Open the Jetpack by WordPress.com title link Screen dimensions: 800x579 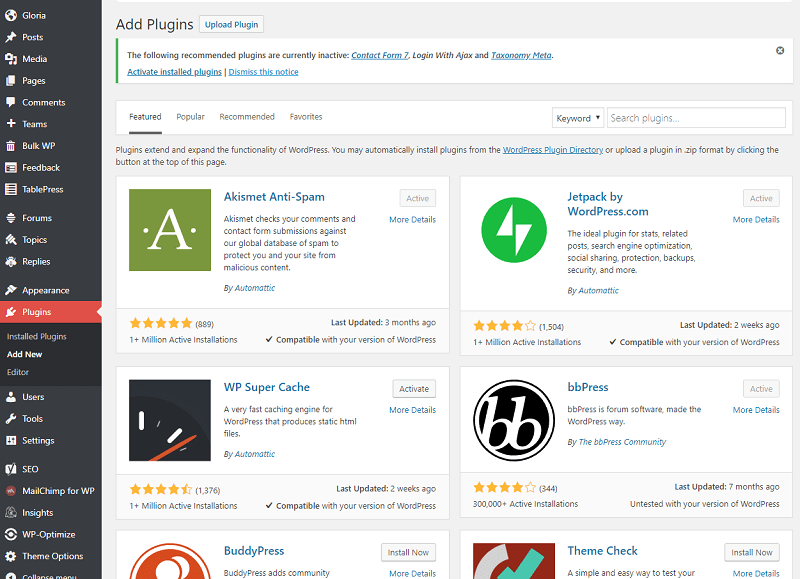point(608,204)
